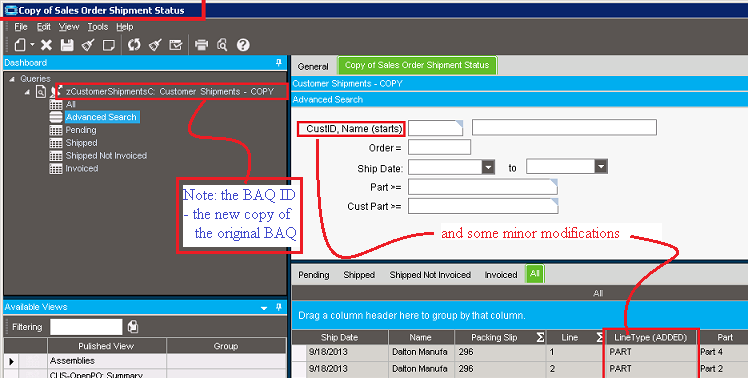Viewport: 748px width, 378px height.
Task: Click the Cust Part >= input field
Action: point(483,206)
